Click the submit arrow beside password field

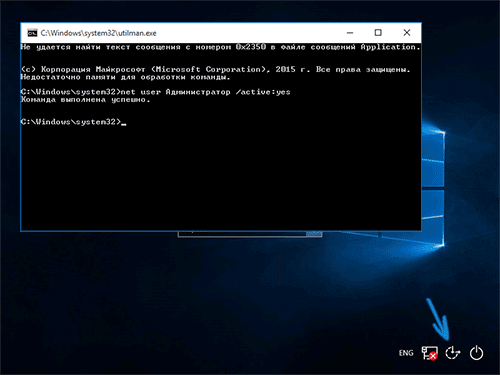(x=314, y=234)
